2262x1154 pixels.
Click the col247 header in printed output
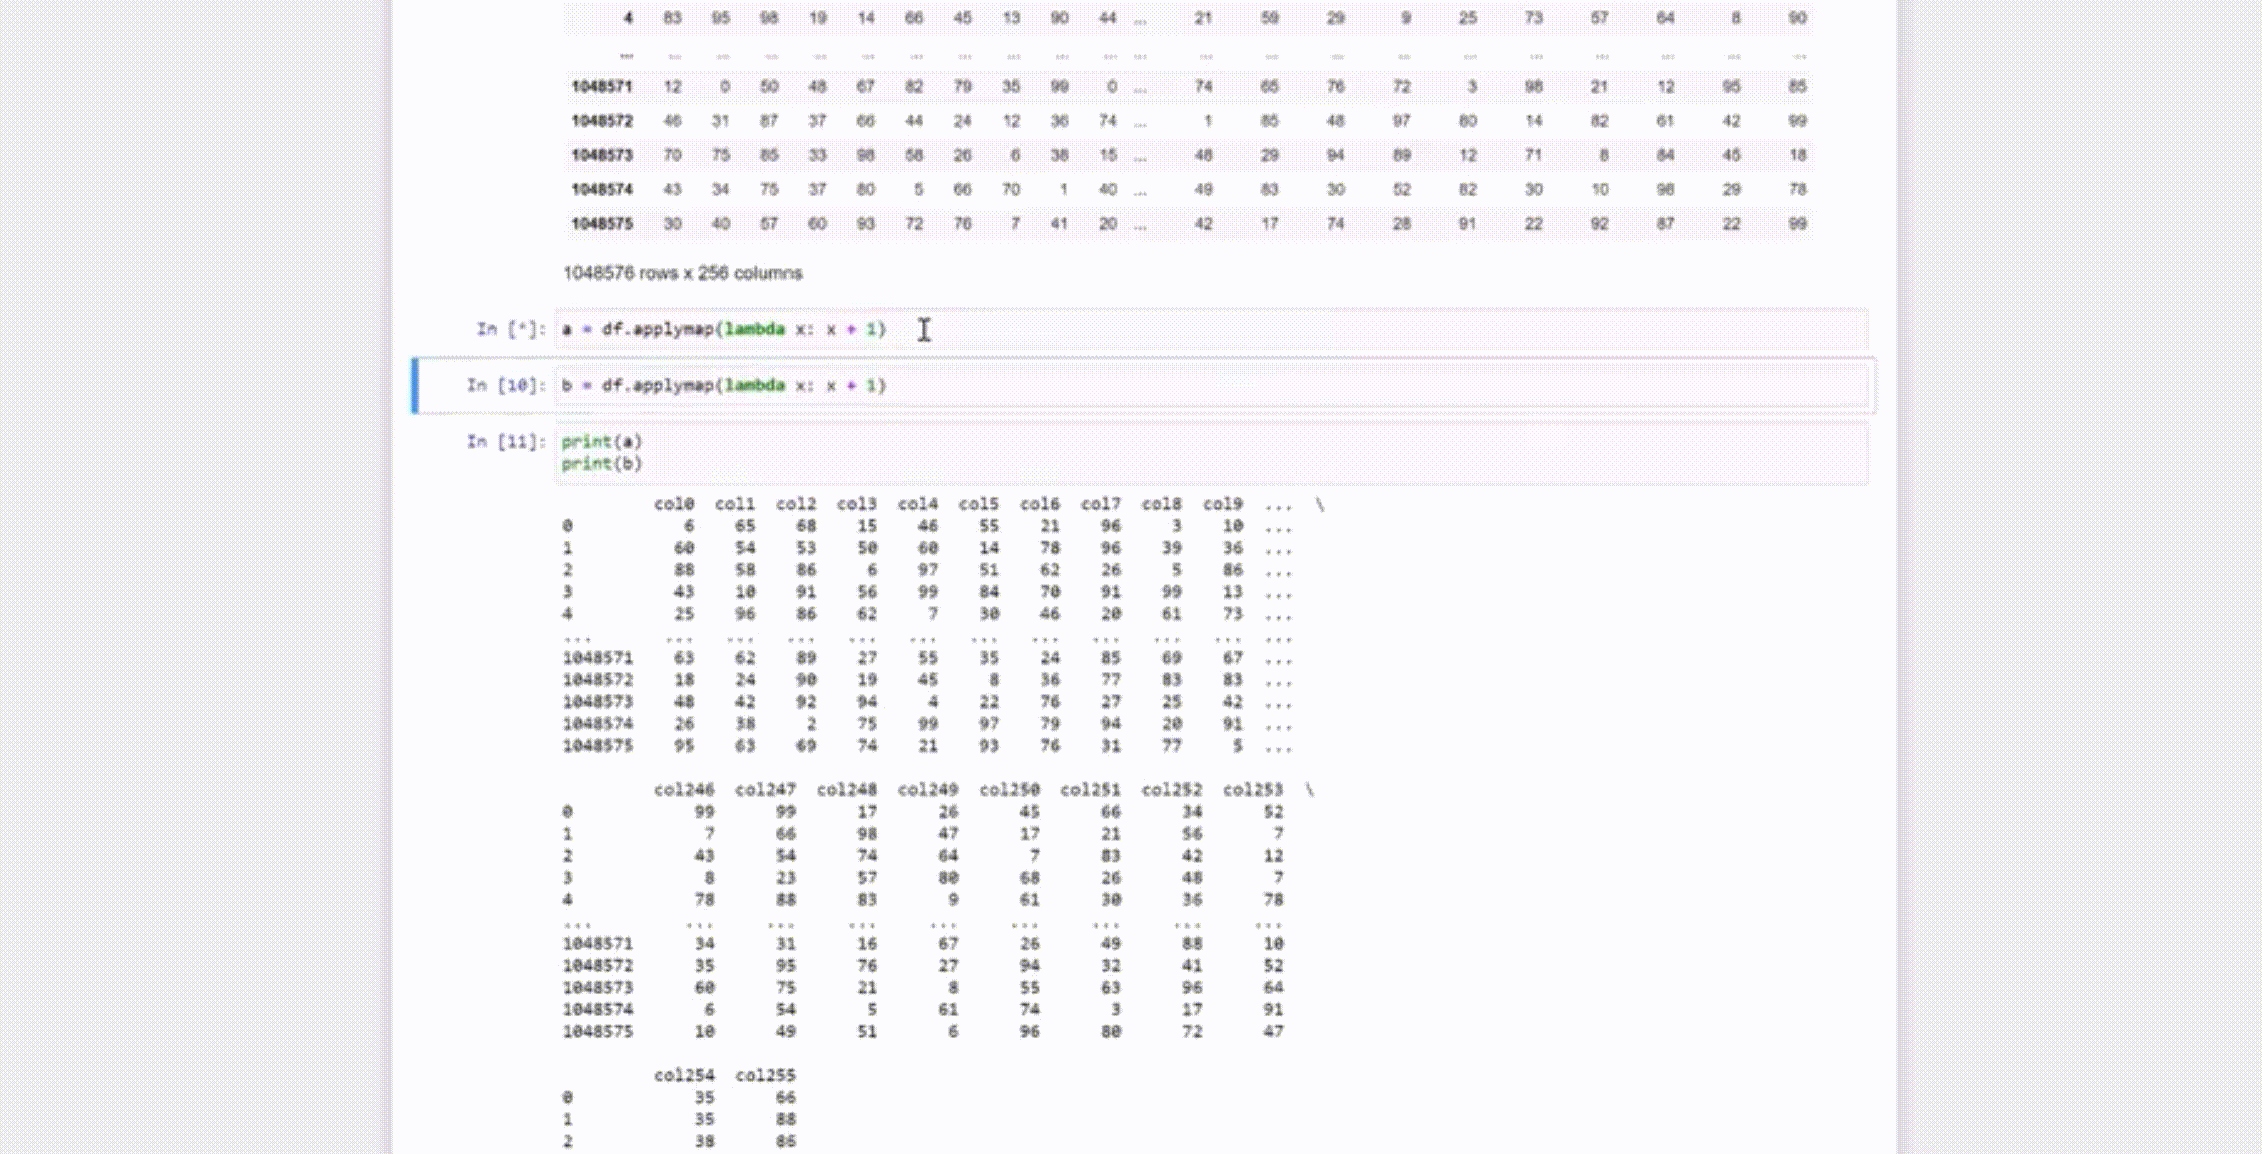[x=765, y=790]
